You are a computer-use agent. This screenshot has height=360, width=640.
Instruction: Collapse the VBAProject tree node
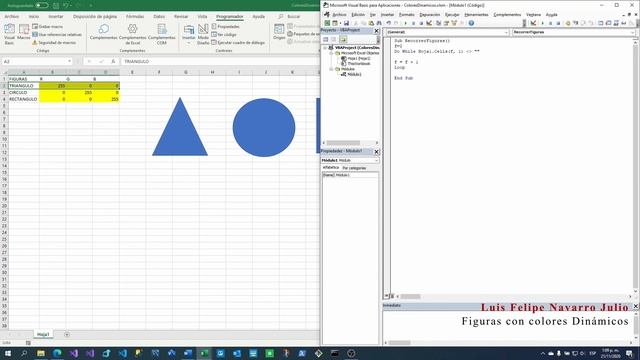tap(325, 48)
